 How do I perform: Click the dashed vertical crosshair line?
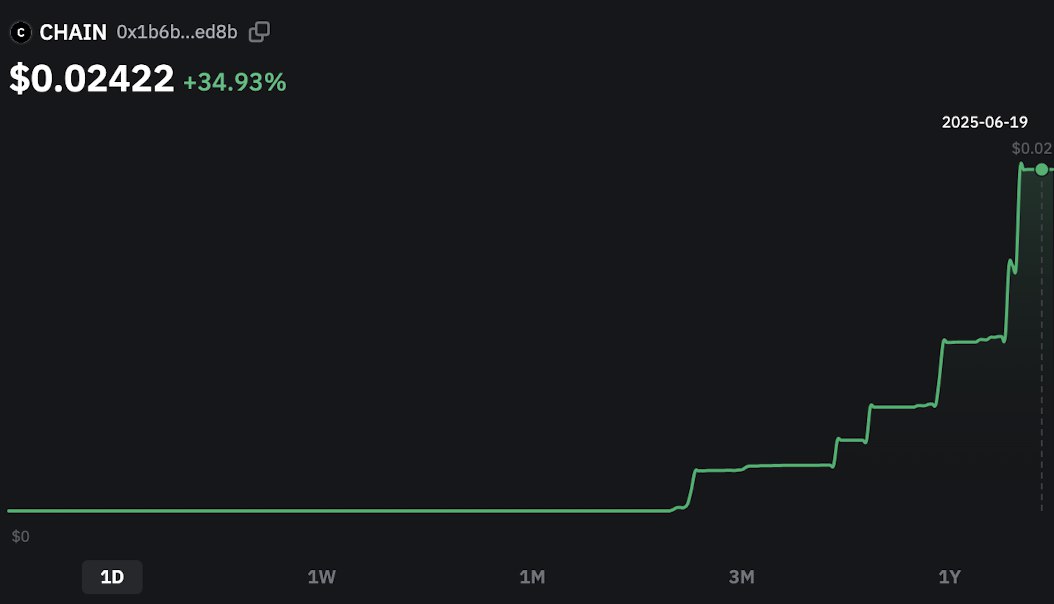click(1041, 343)
